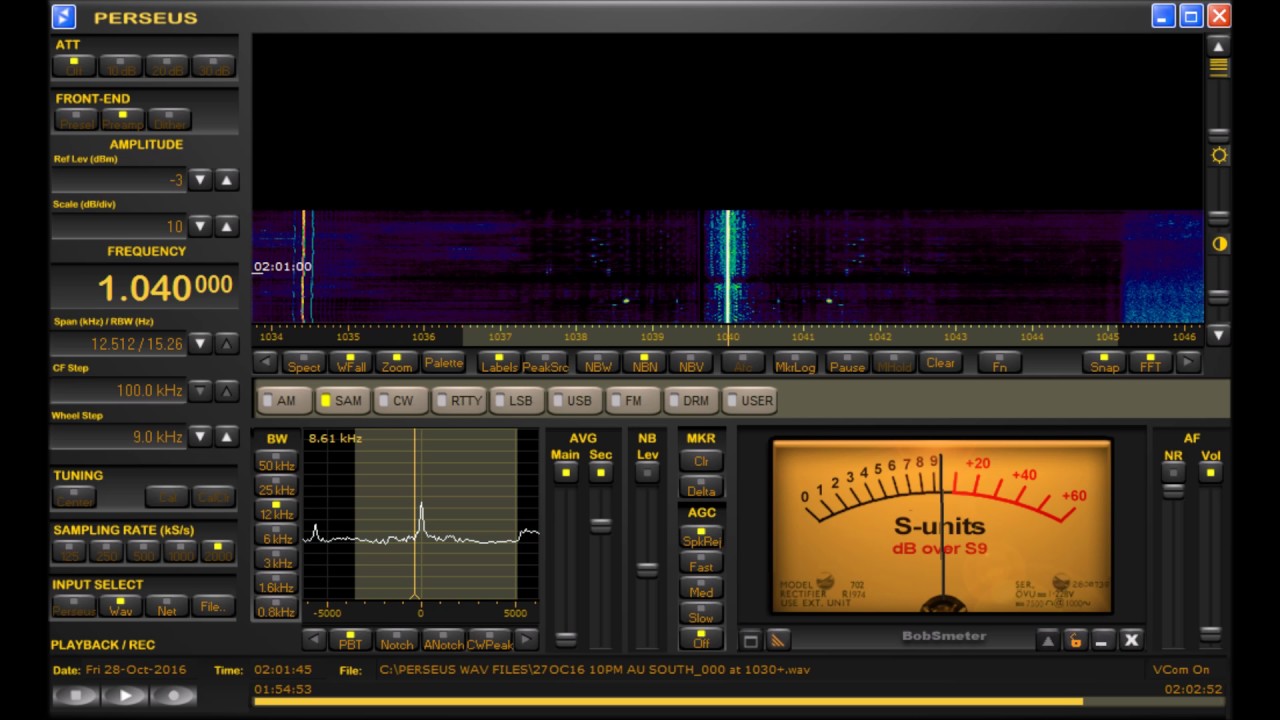The image size is (1280, 720).
Task: Select 50 kHz bandwidth
Action: coord(276,462)
